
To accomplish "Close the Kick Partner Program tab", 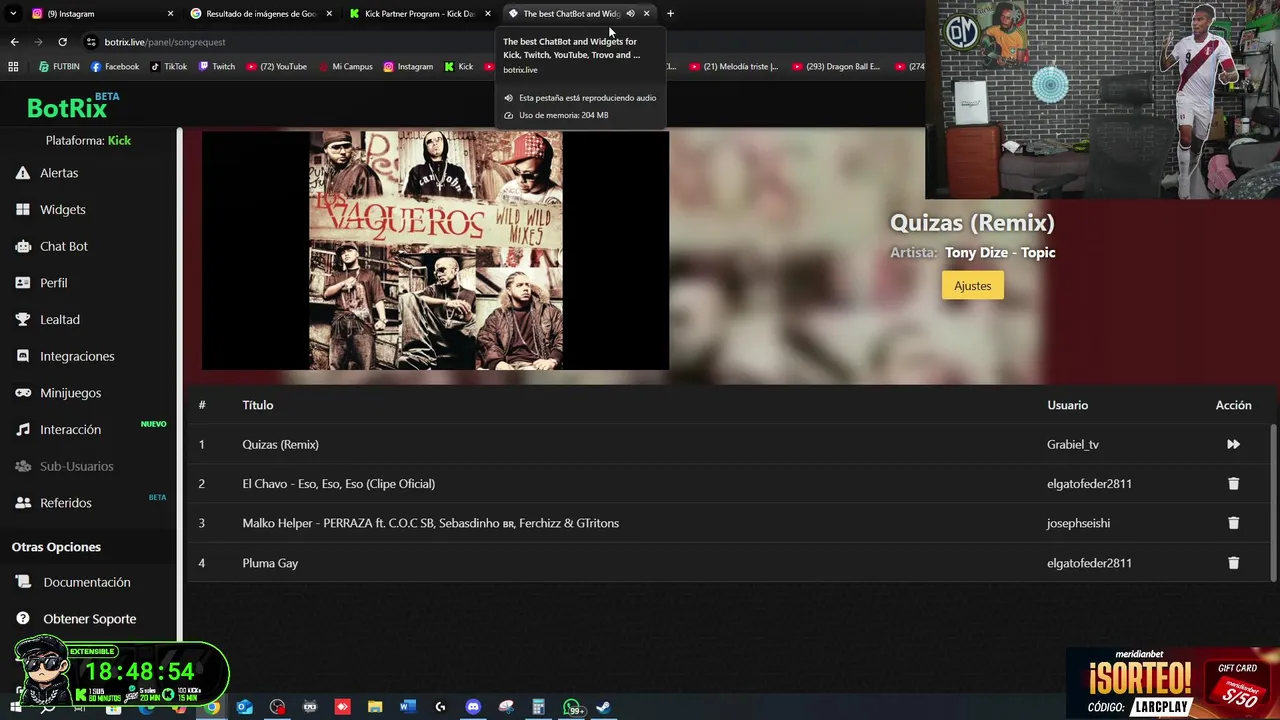I will tap(488, 14).
